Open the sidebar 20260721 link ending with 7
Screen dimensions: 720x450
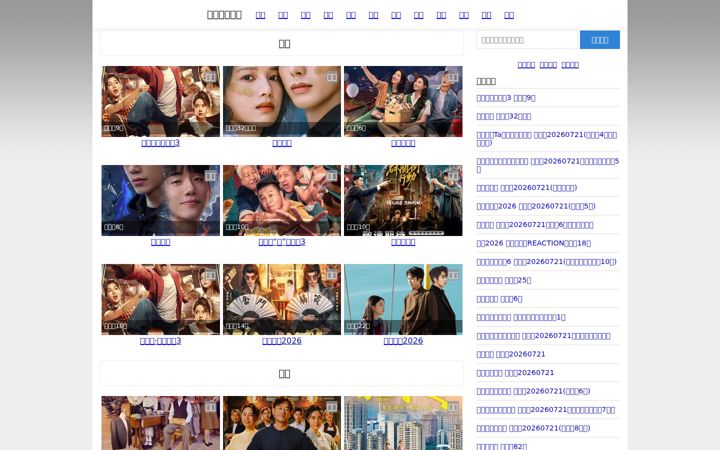pyautogui.click(x=546, y=410)
